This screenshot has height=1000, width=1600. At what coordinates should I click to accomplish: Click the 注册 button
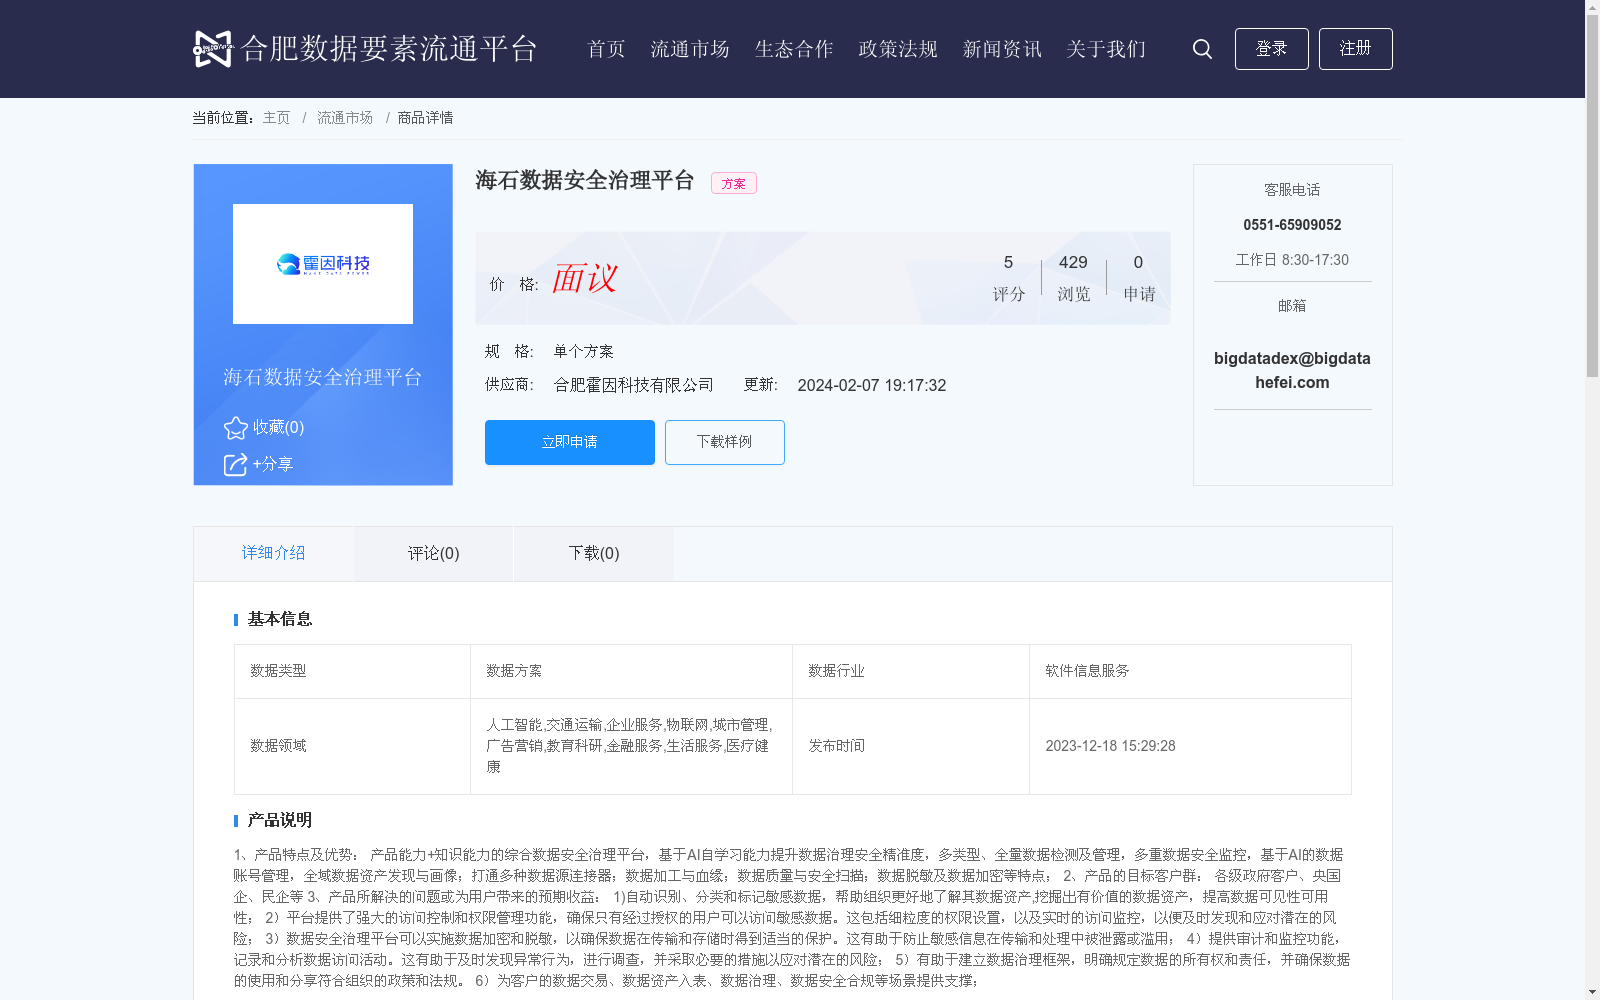tap(1356, 49)
